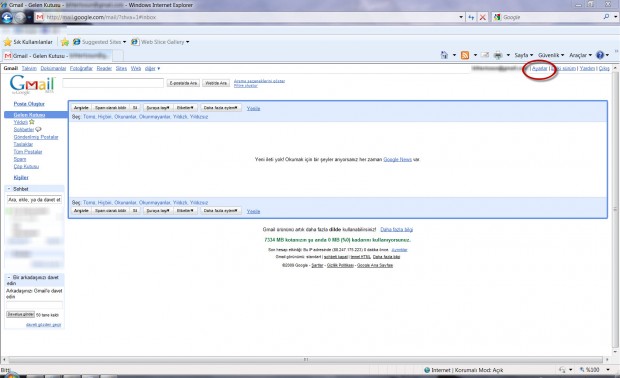Click the top Yenile refresh link
620x378 pixels.
point(253,108)
